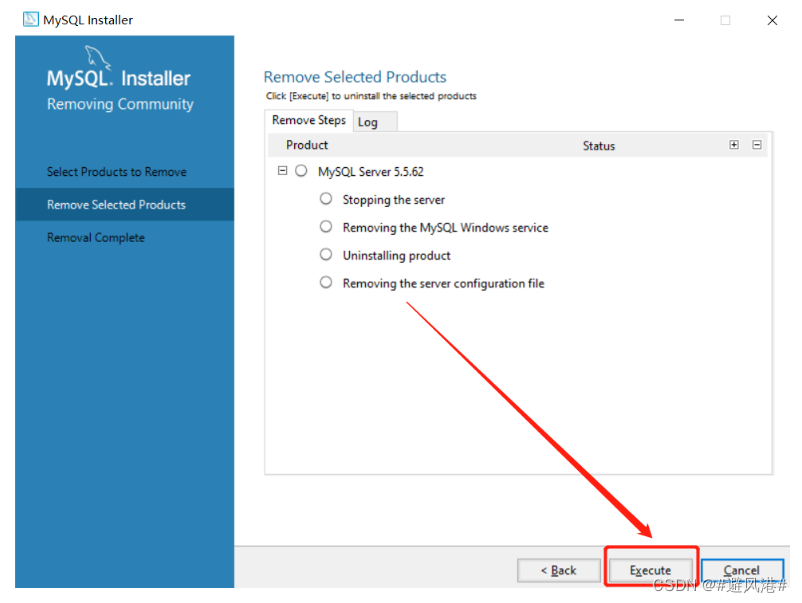Image resolution: width=802 pixels, height=603 pixels.
Task: Click the Removing the server configuration file circle
Action: click(x=326, y=282)
